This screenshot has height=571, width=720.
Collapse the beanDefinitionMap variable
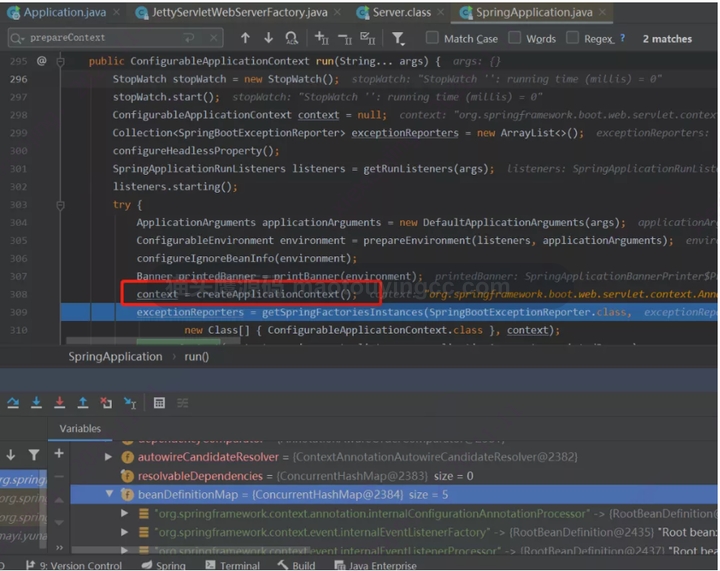(109, 494)
